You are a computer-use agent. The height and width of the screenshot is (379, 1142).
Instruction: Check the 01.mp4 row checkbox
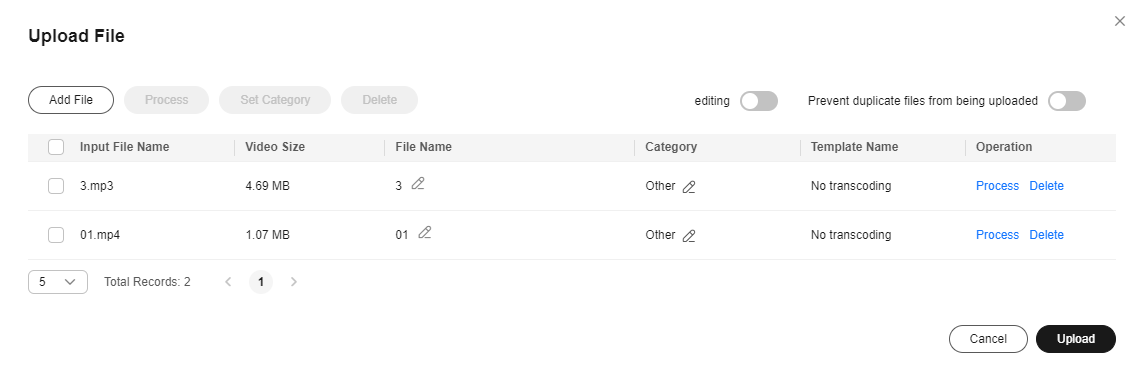[56, 235]
